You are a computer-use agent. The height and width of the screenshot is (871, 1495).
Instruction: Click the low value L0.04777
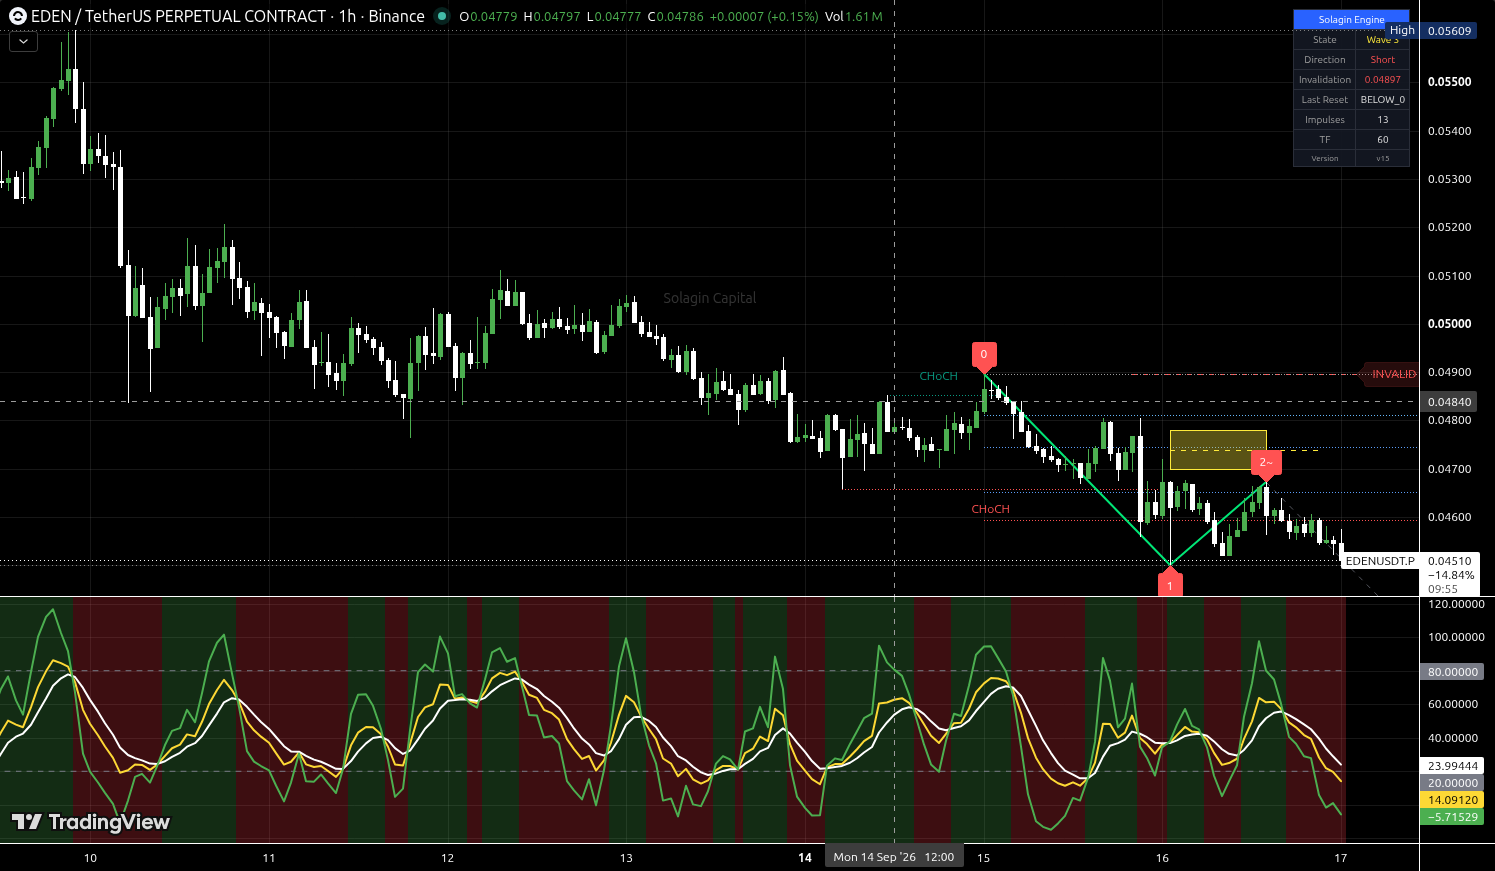615,16
